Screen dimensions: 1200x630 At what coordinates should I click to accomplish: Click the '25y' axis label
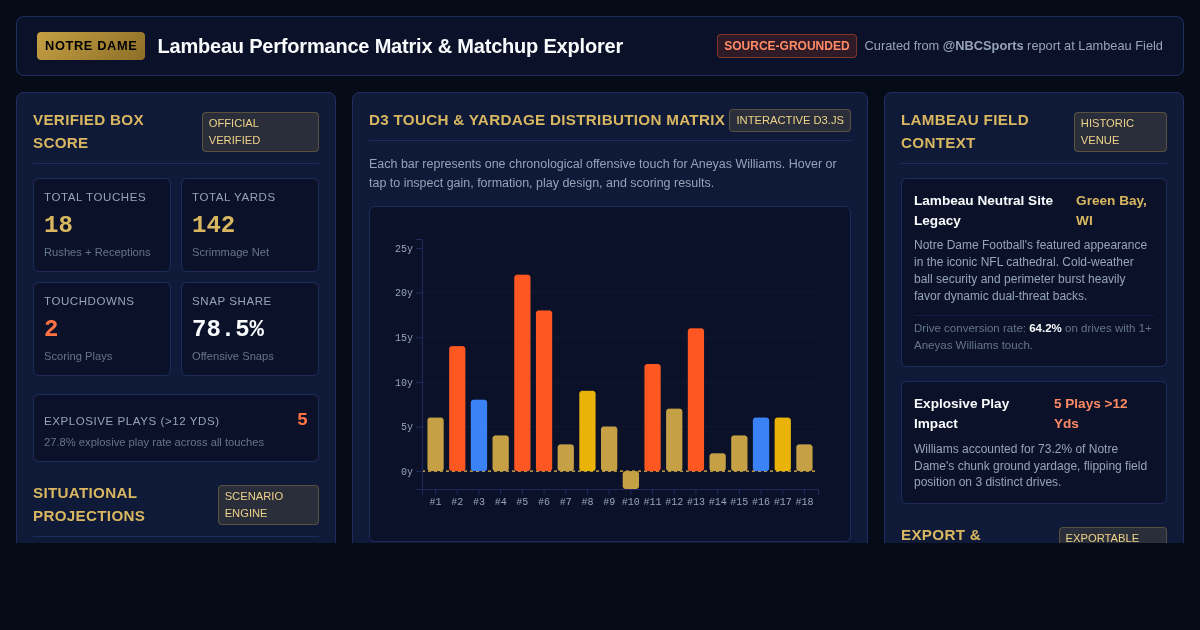tap(404, 249)
